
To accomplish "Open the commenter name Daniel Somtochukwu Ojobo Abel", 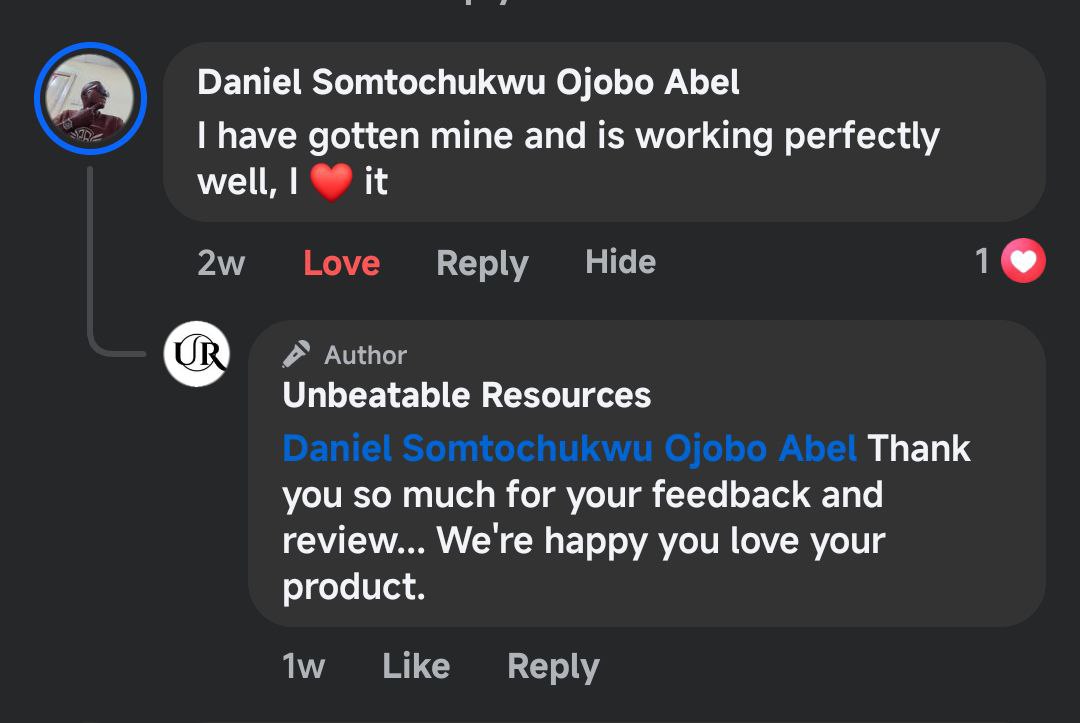I will click(x=468, y=83).
